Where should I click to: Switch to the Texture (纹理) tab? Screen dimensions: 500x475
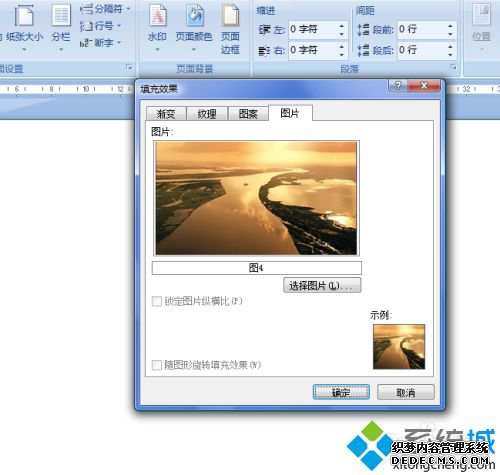pos(207,114)
